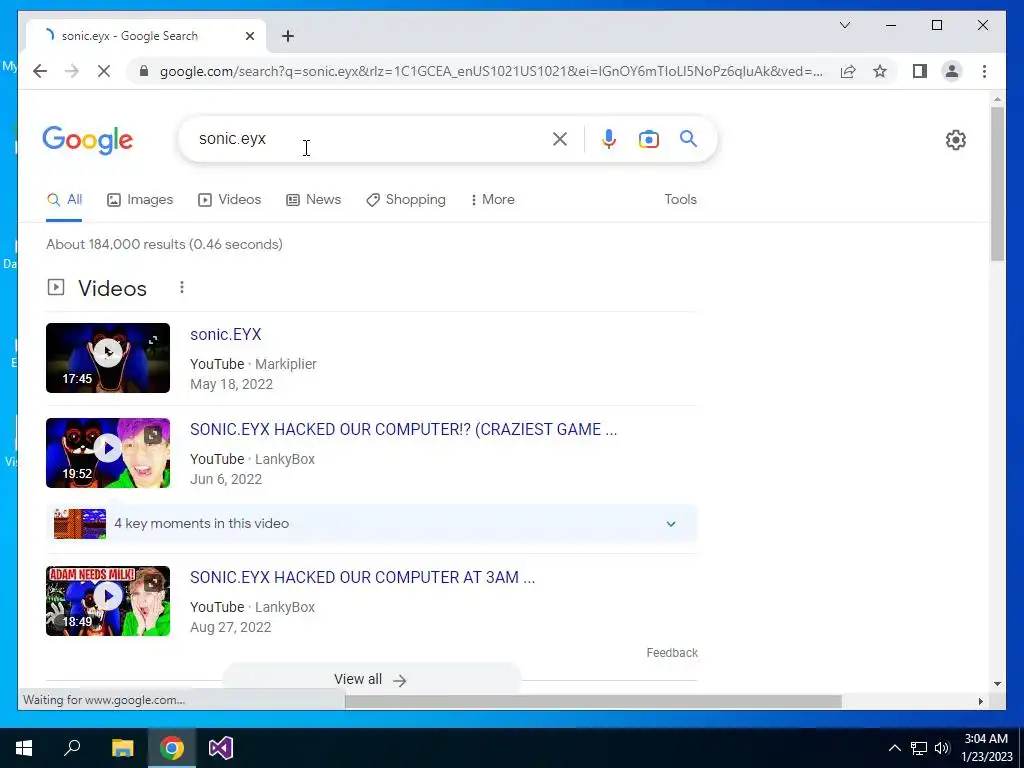View site information via the lock icon
The image size is (1024, 768).
click(144, 71)
